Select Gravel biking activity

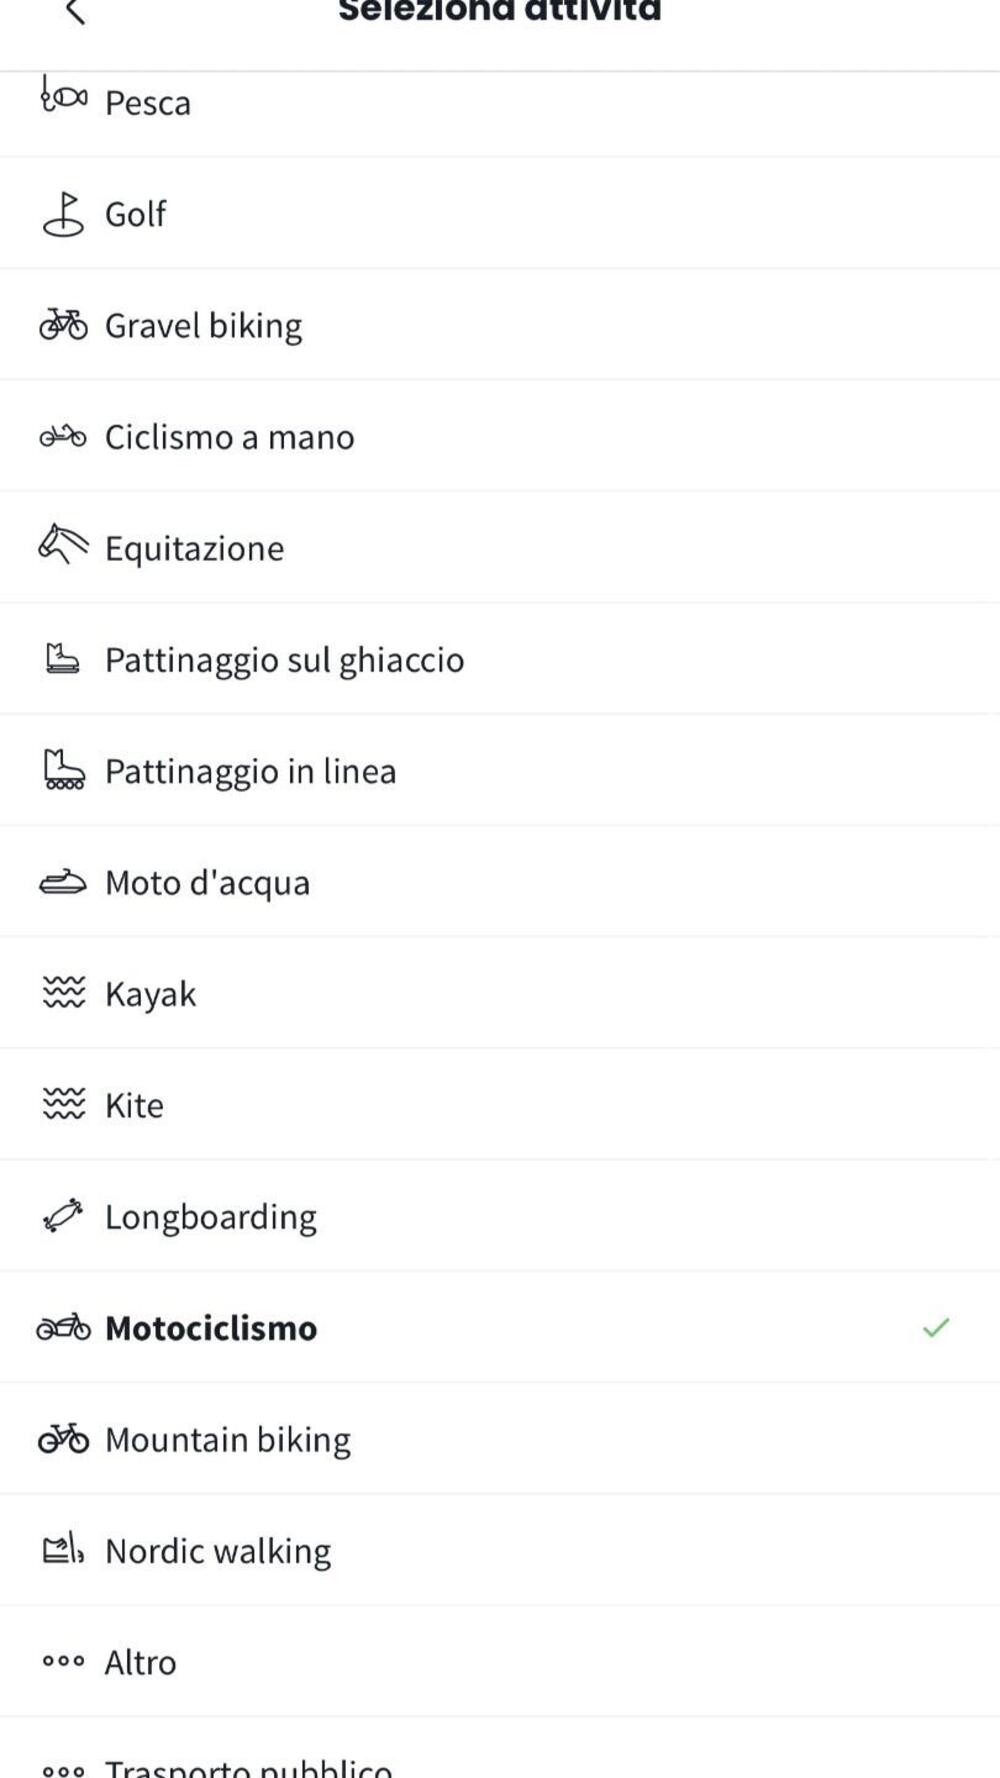click(x=203, y=326)
